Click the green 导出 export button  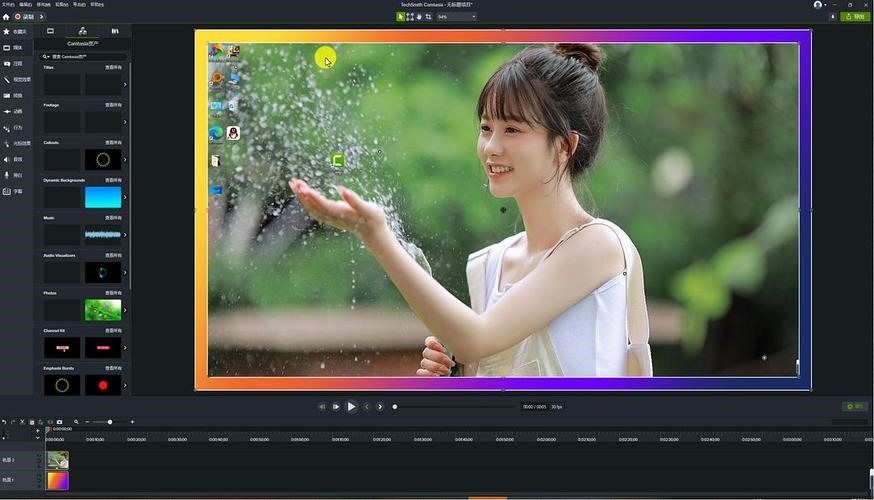click(x=856, y=17)
